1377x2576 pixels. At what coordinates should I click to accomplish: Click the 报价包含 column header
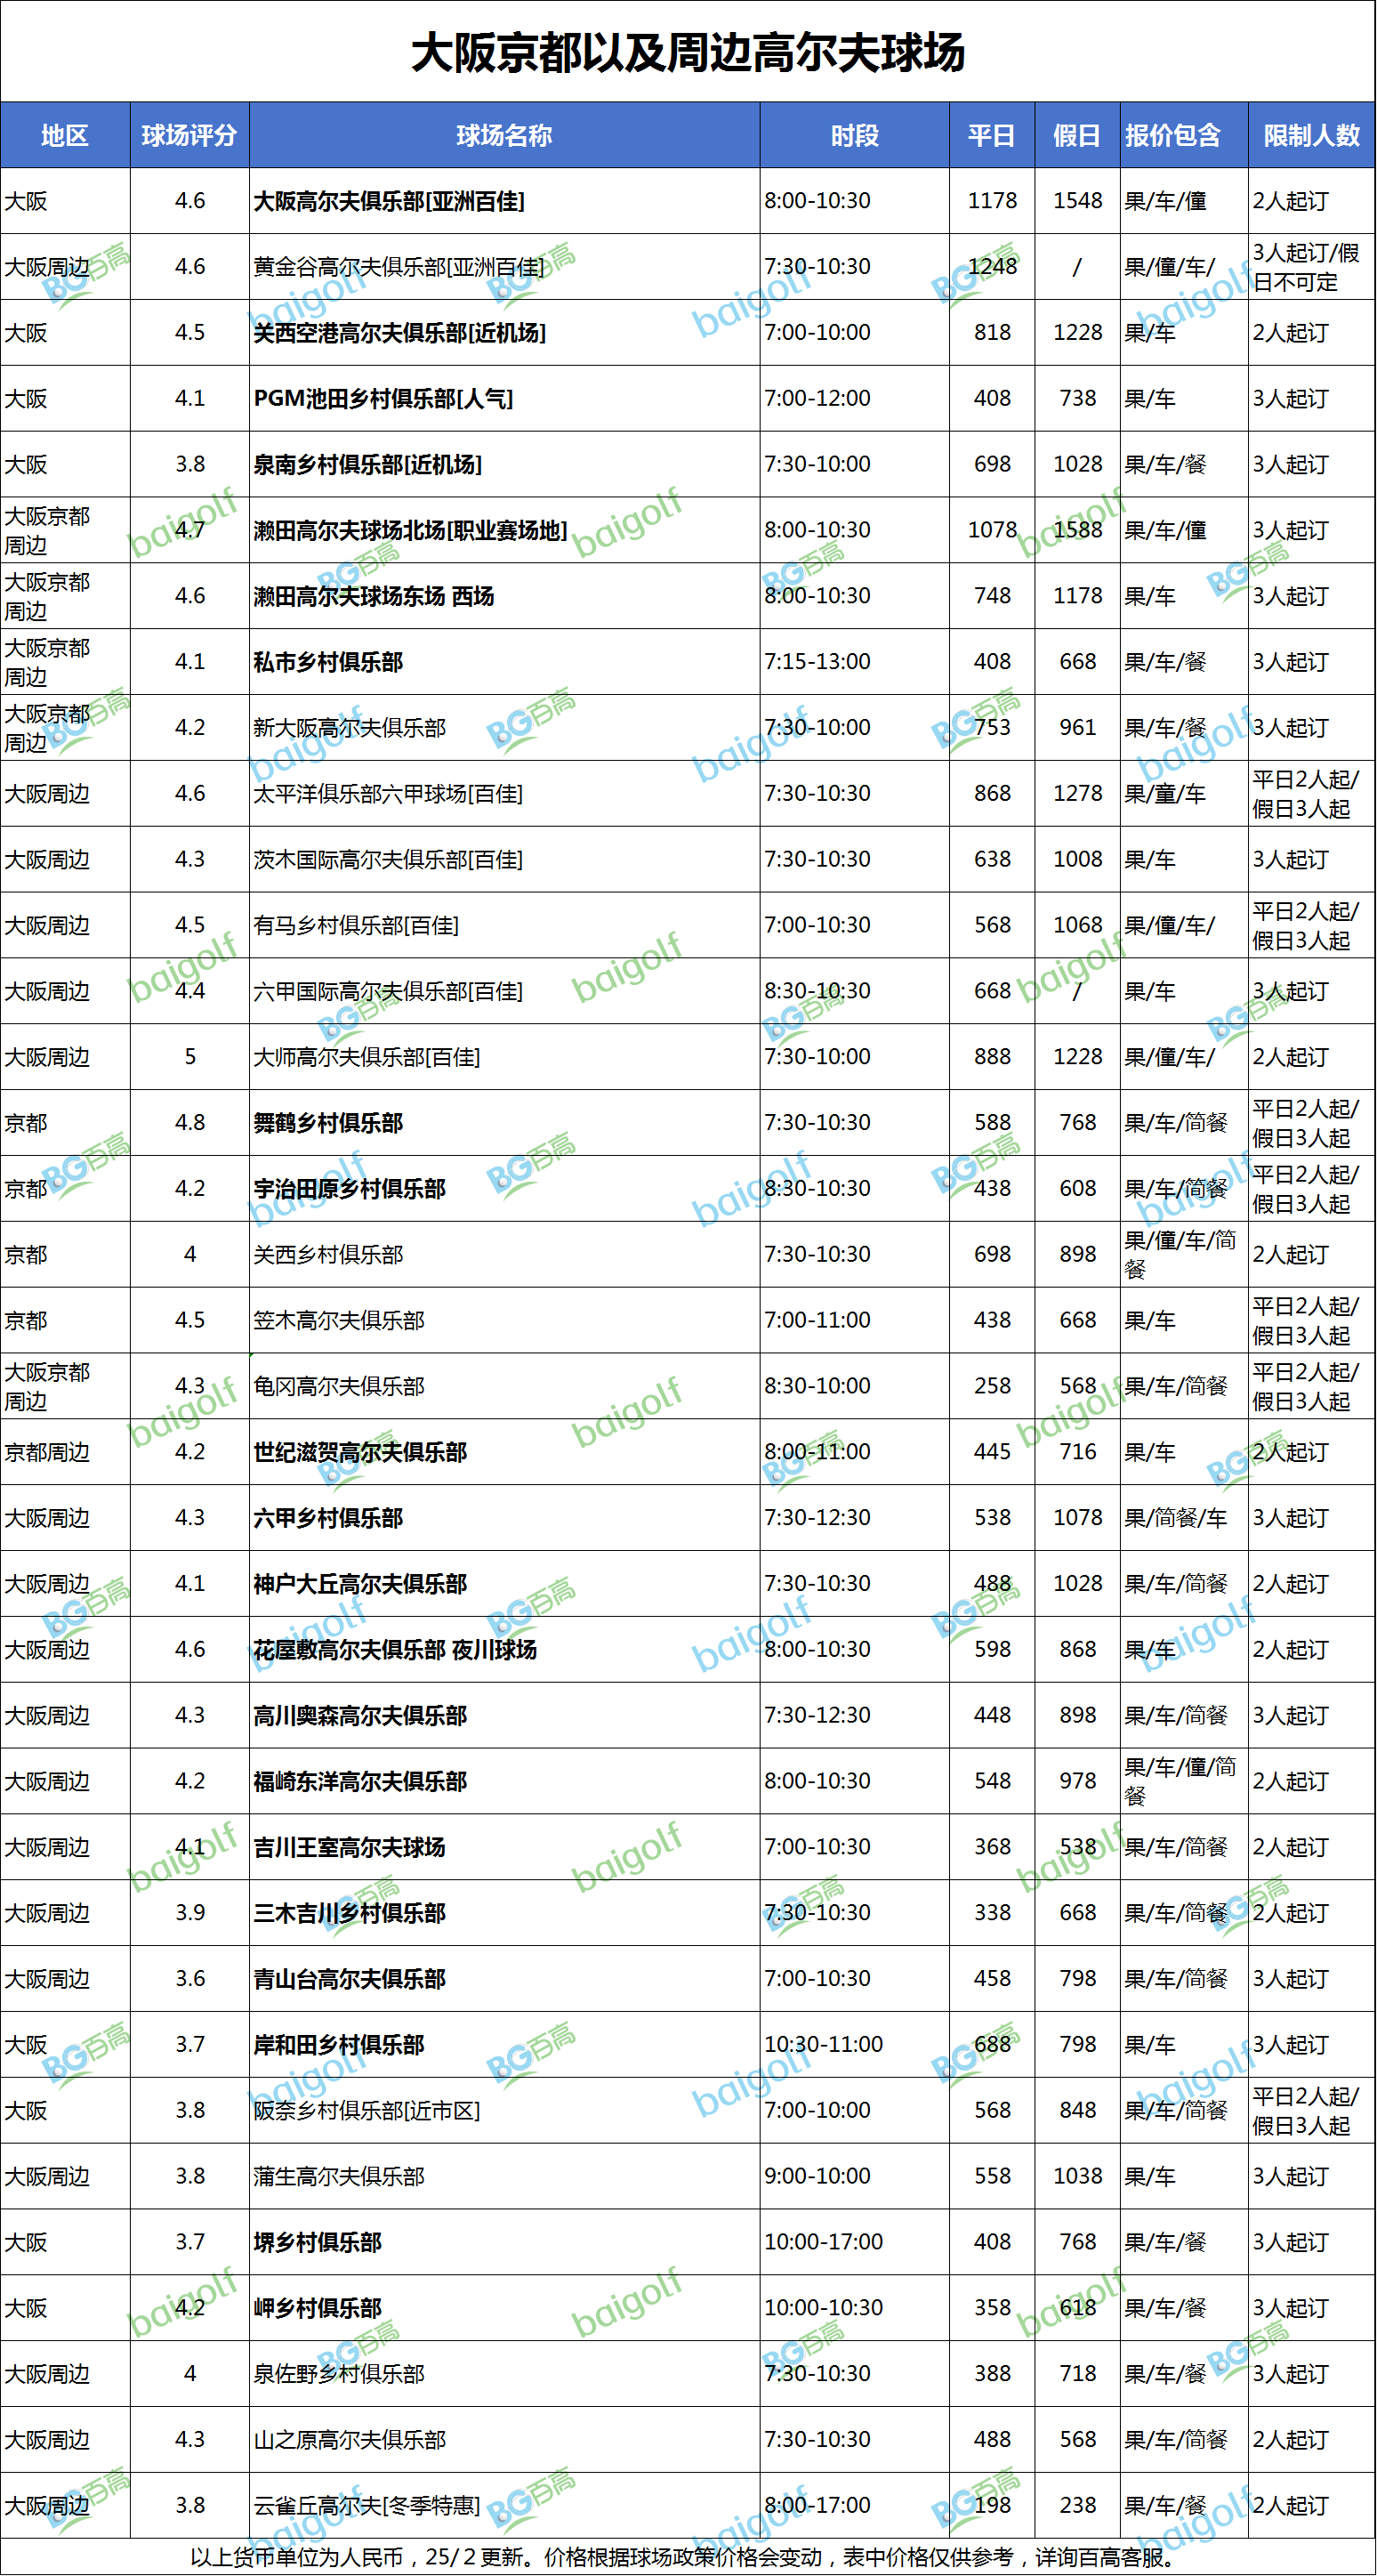coord(1173,135)
